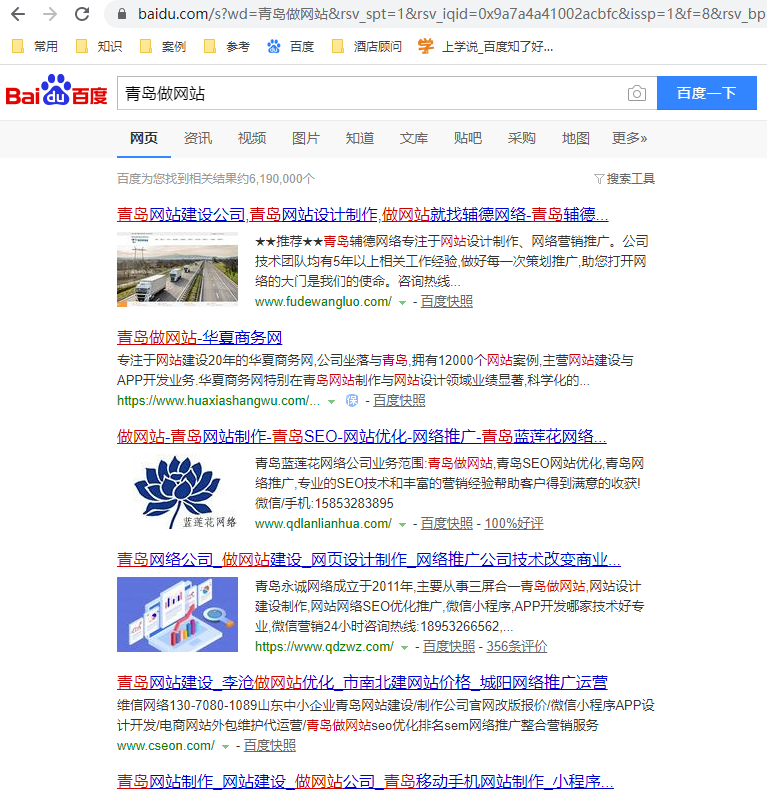The width and height of the screenshot is (767, 797).
Task: Switch to the 图片 tab
Action: click(x=305, y=138)
